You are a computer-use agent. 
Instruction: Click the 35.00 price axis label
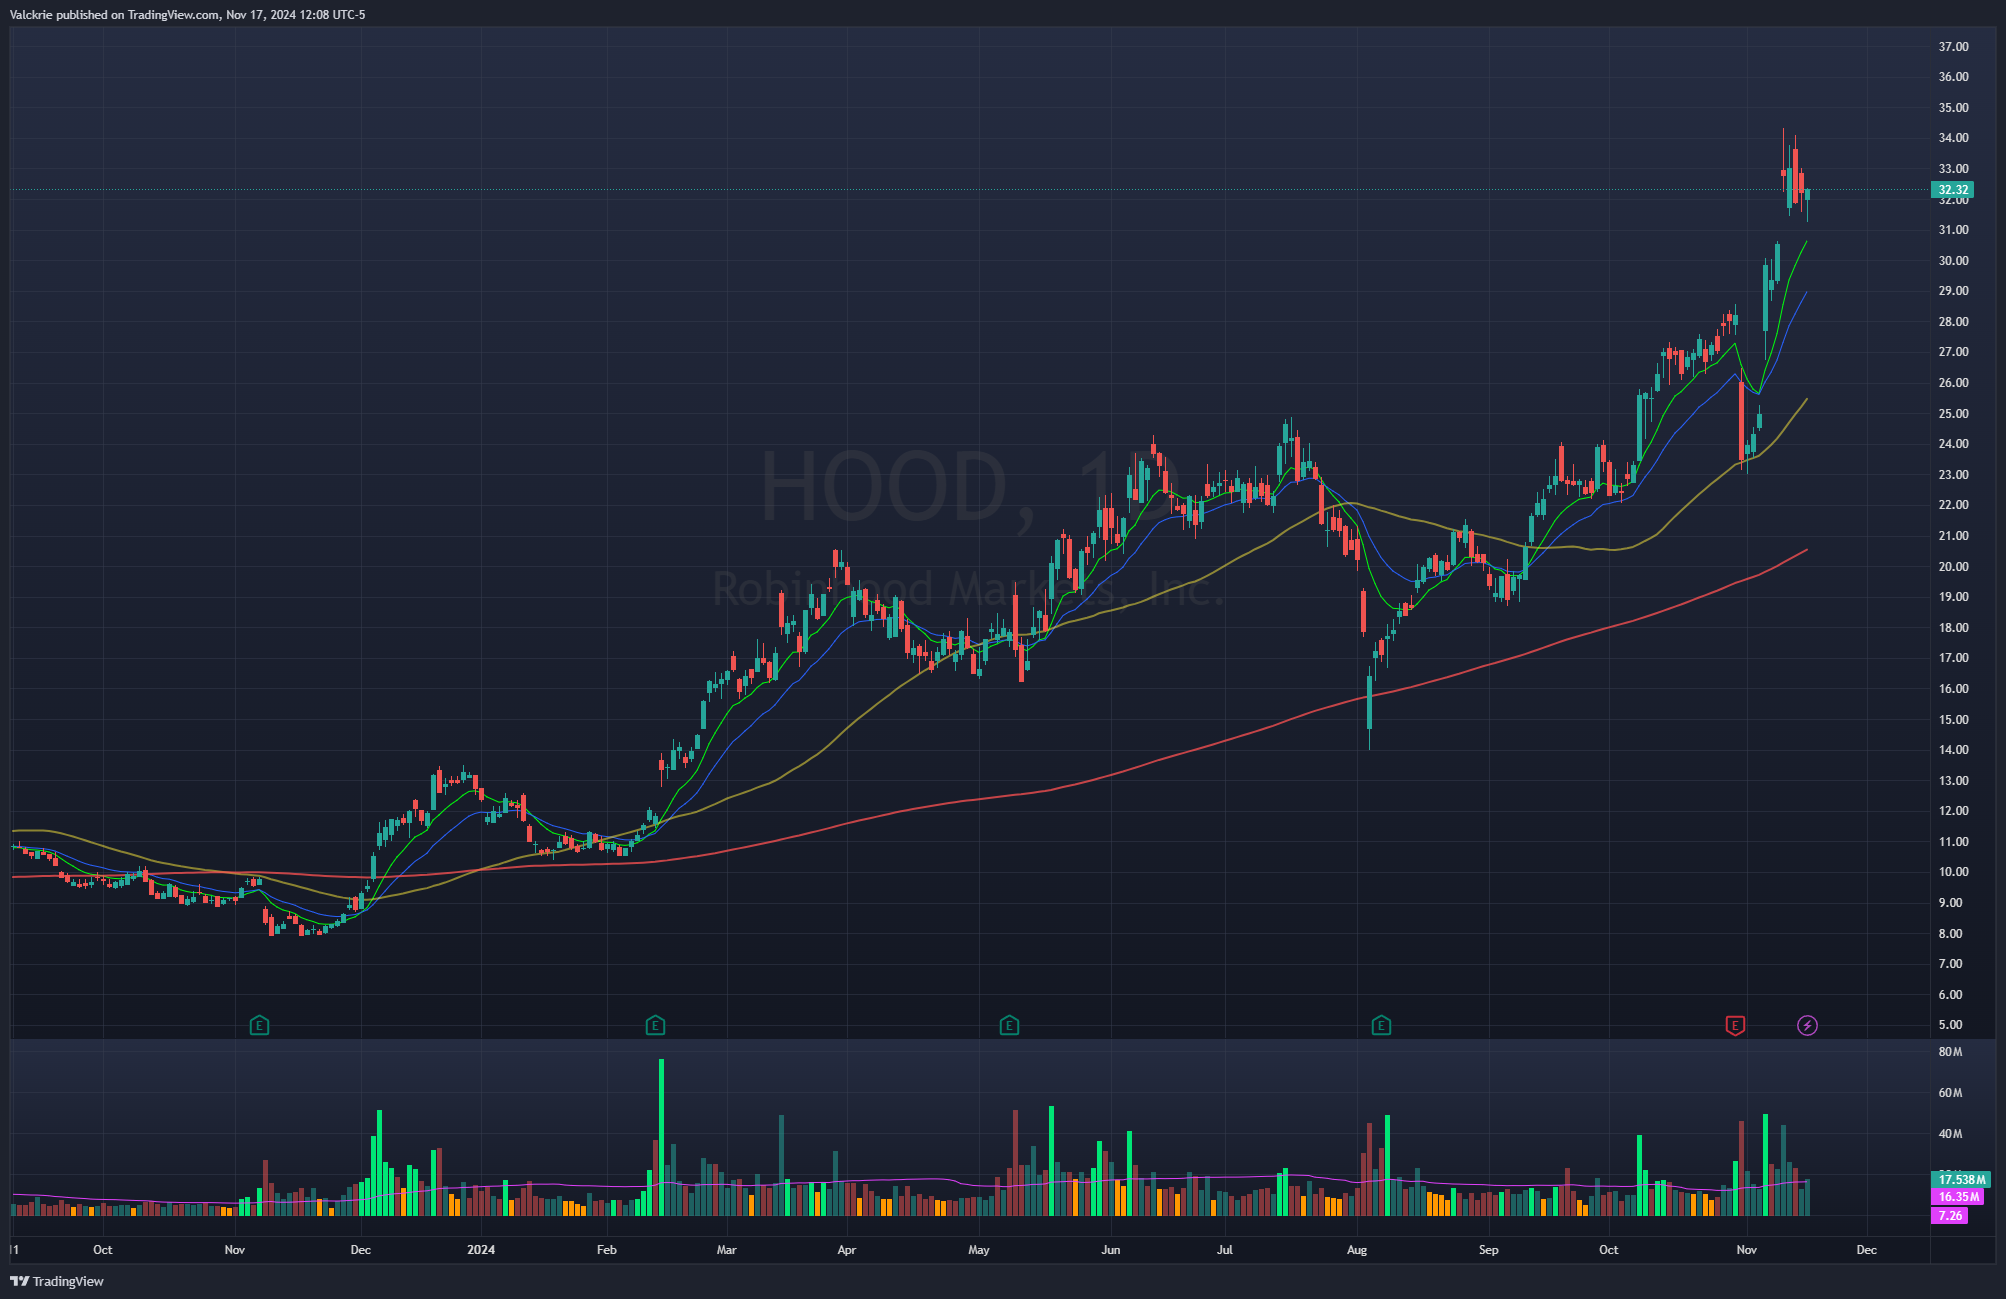[1953, 108]
